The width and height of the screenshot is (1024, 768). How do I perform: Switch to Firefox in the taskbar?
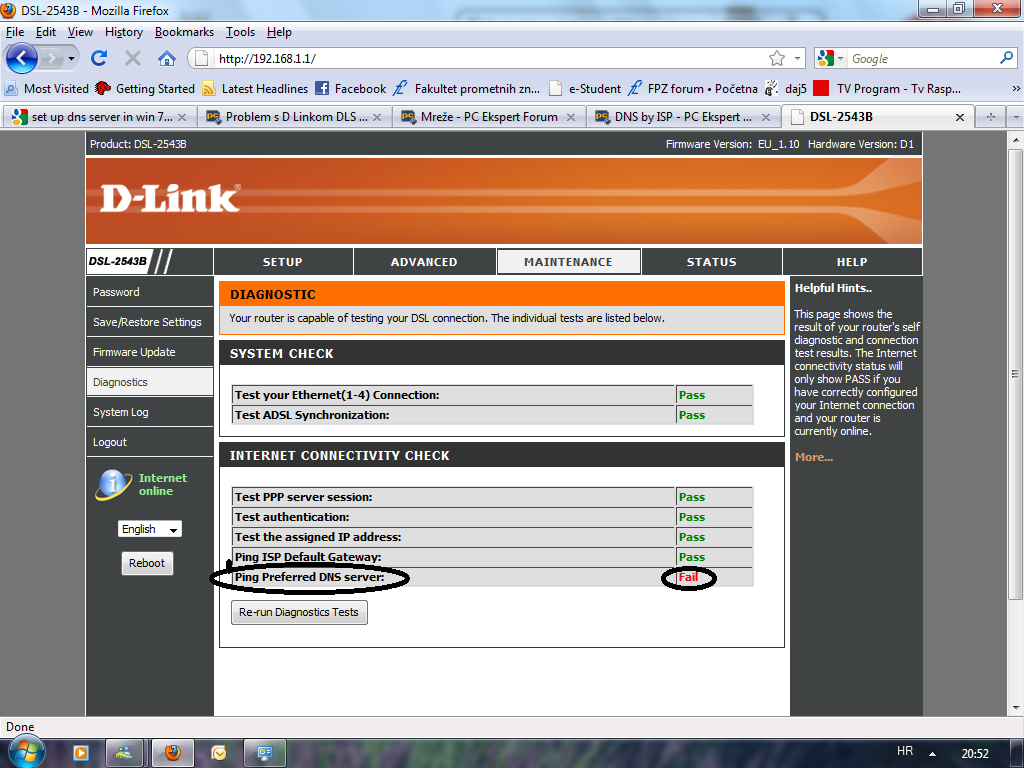click(x=172, y=753)
